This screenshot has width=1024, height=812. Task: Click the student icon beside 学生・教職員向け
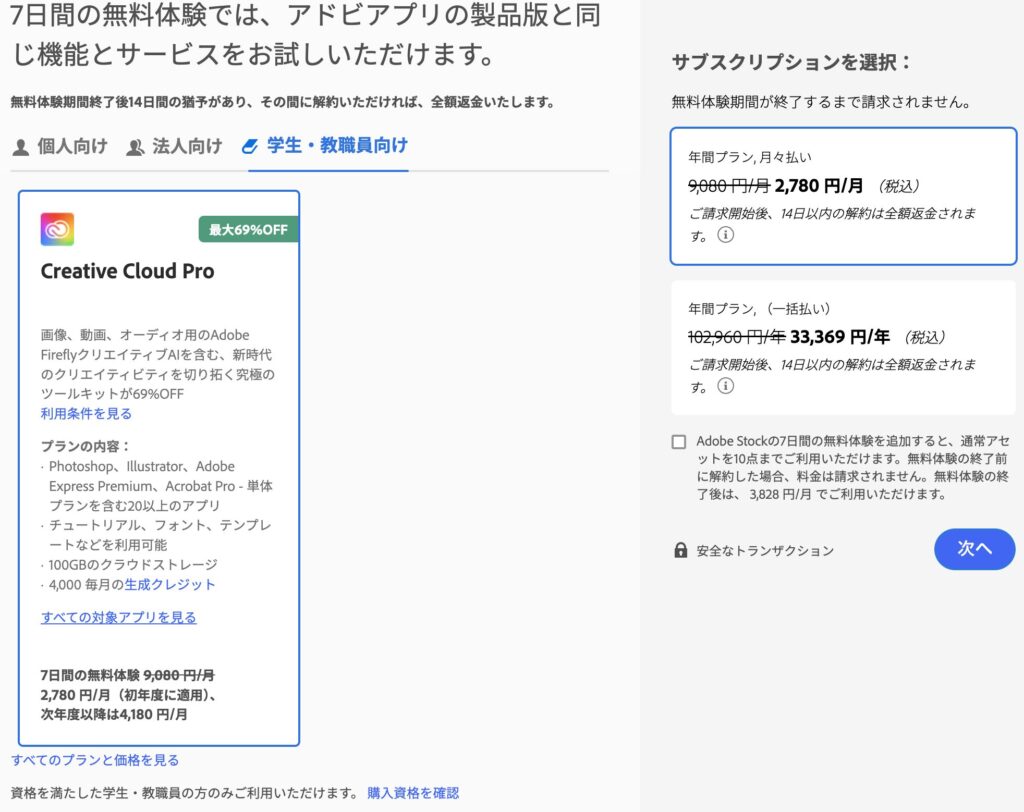[250, 147]
